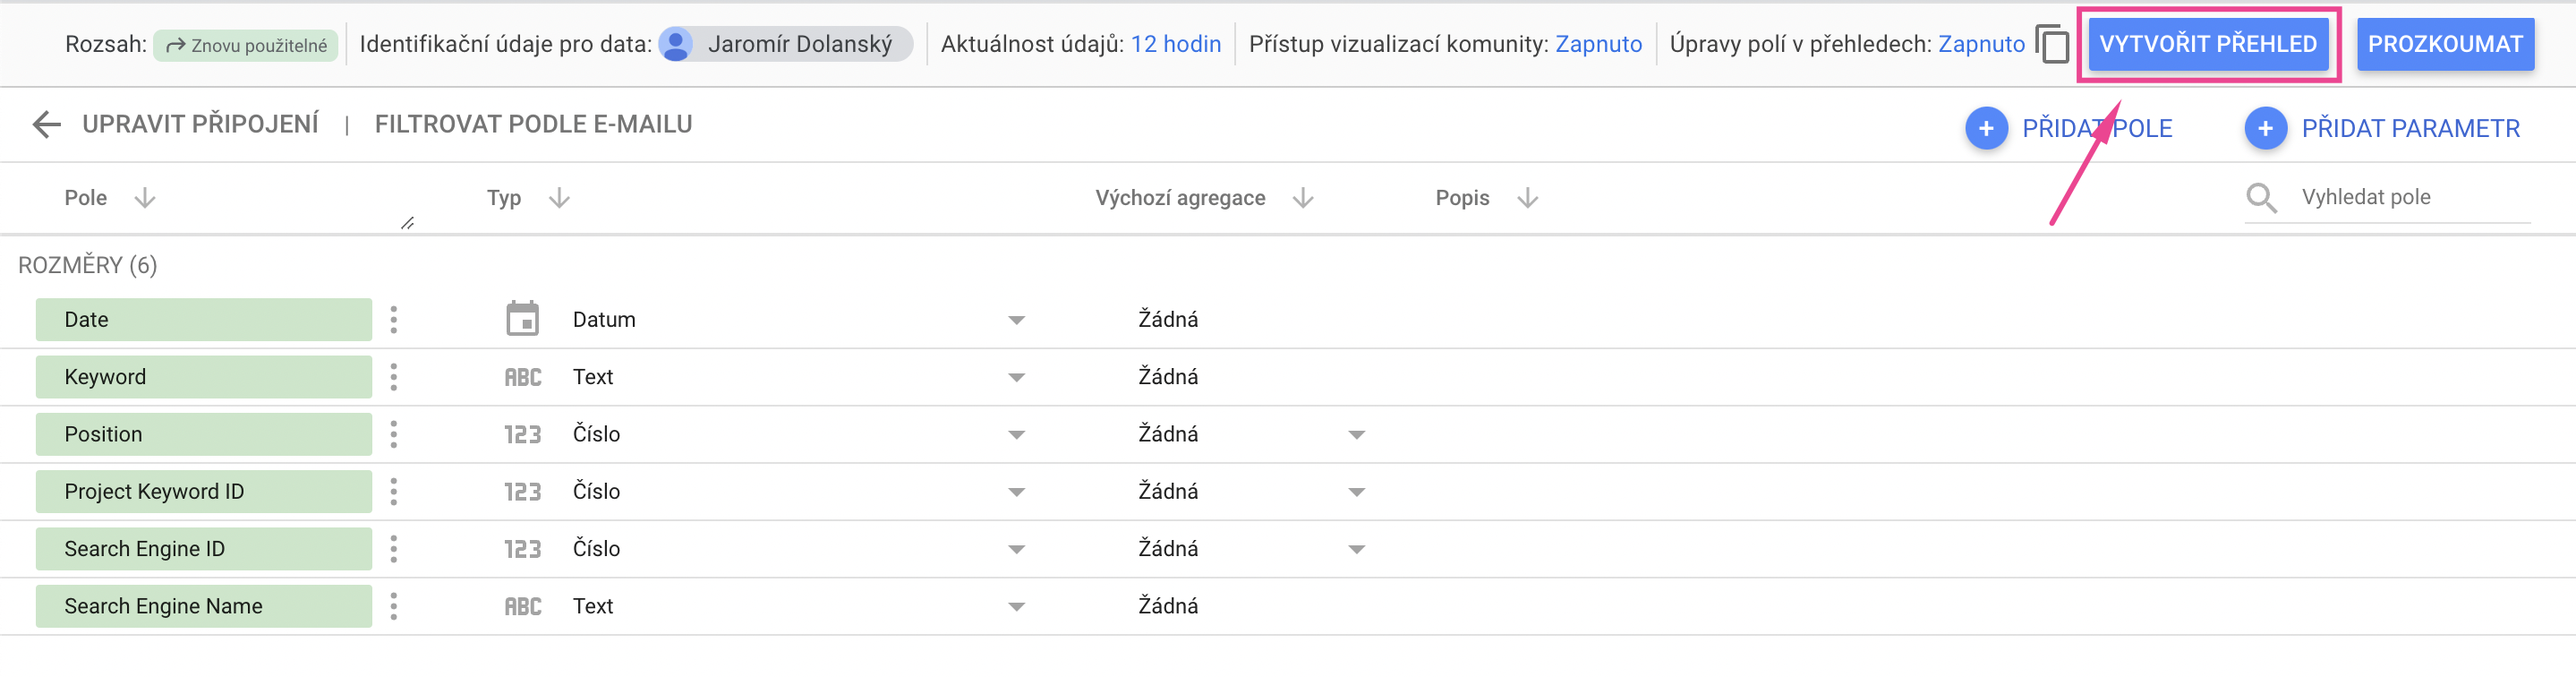Click the plus icon for Přidat parametr
2576x677 pixels.
[x=2265, y=129]
